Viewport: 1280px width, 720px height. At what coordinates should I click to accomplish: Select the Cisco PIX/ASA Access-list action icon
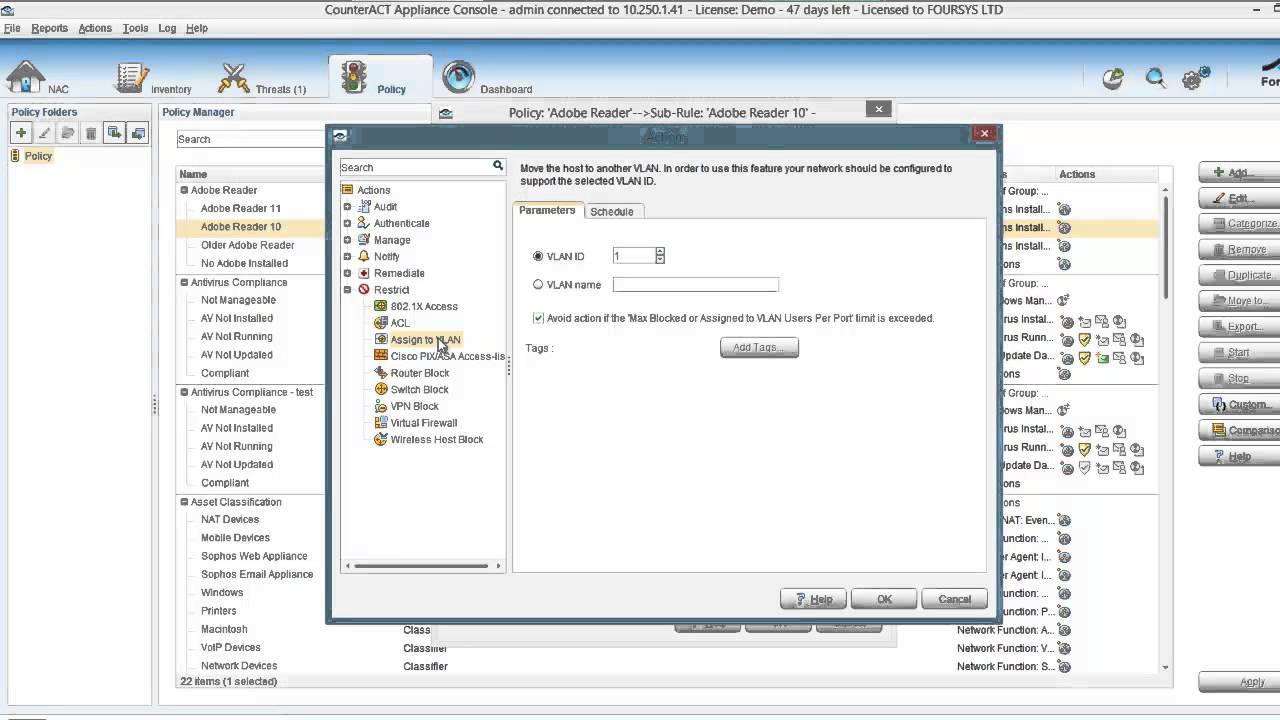pyautogui.click(x=381, y=356)
